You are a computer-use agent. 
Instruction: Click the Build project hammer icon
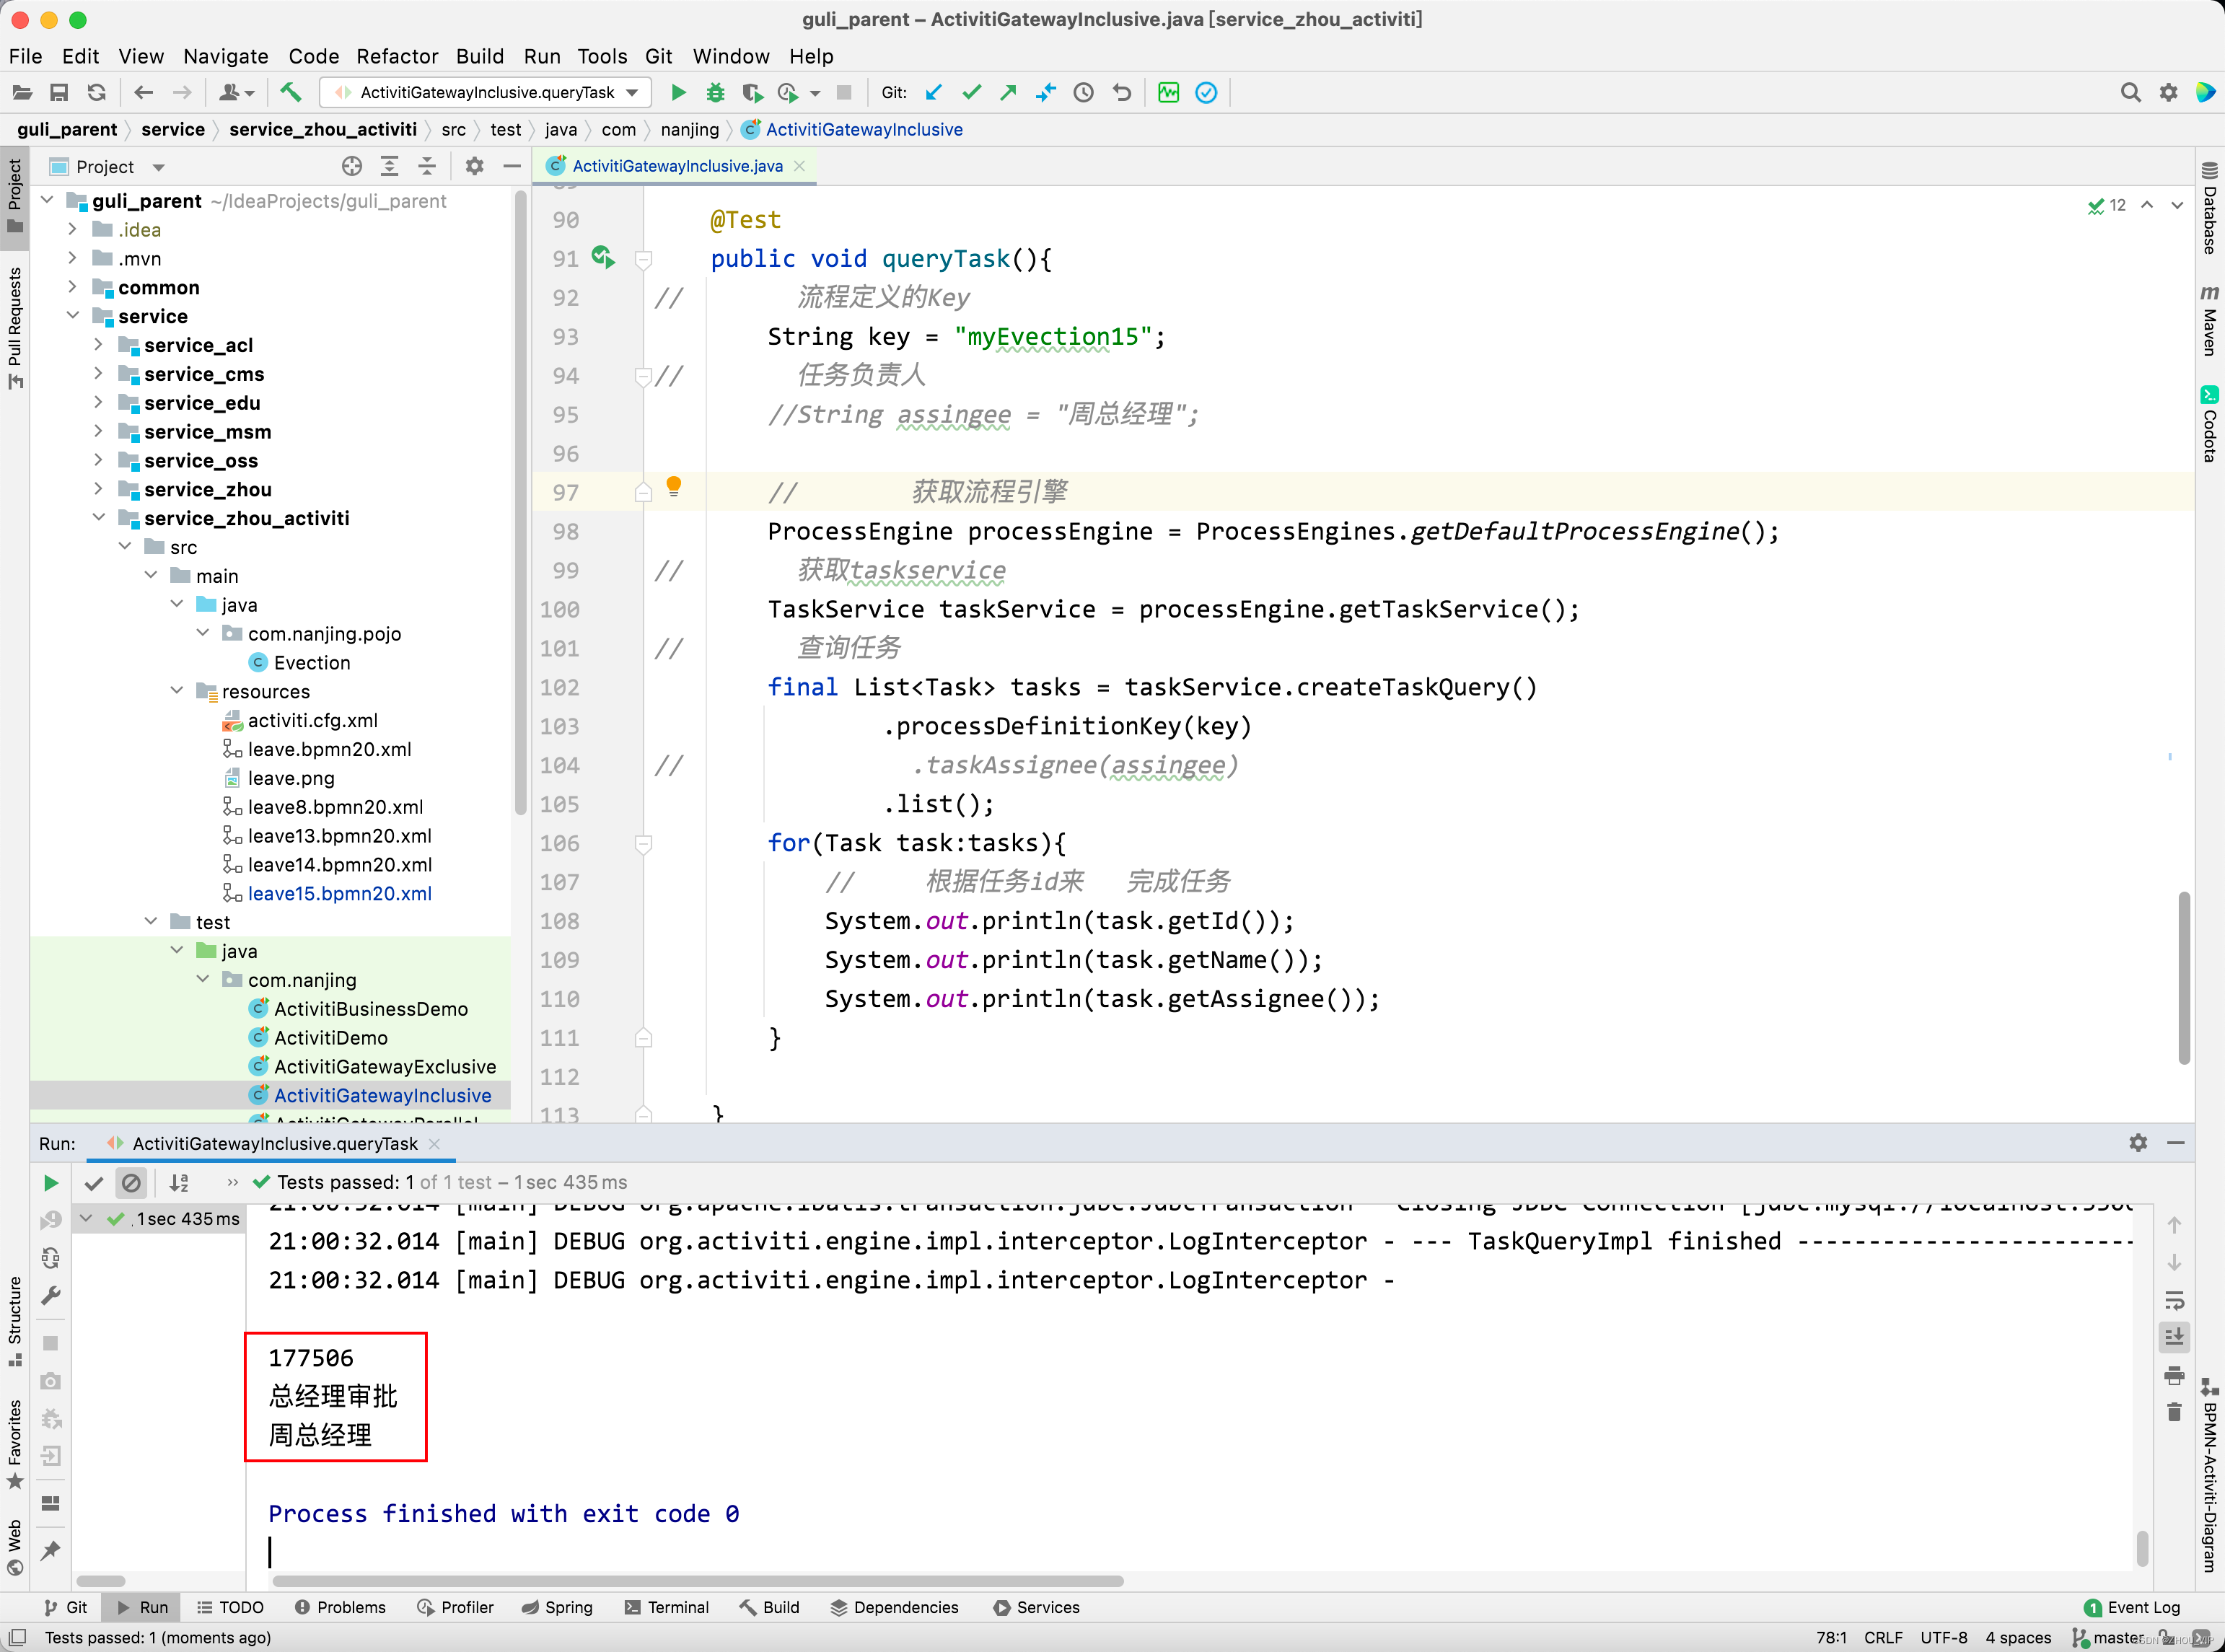(x=290, y=92)
